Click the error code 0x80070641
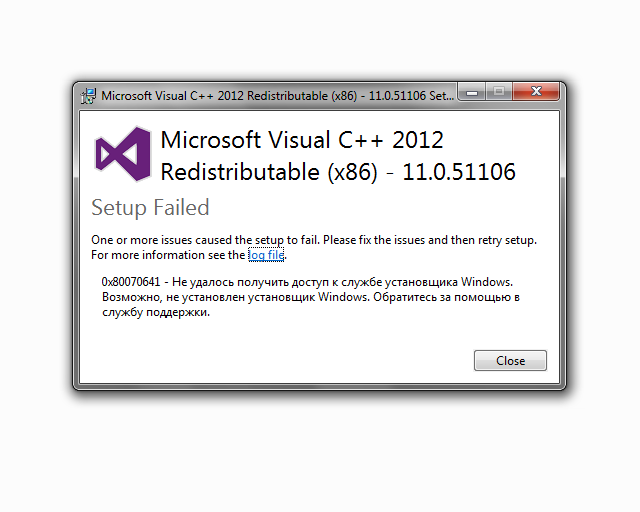This screenshot has width=640, height=512. (131, 282)
